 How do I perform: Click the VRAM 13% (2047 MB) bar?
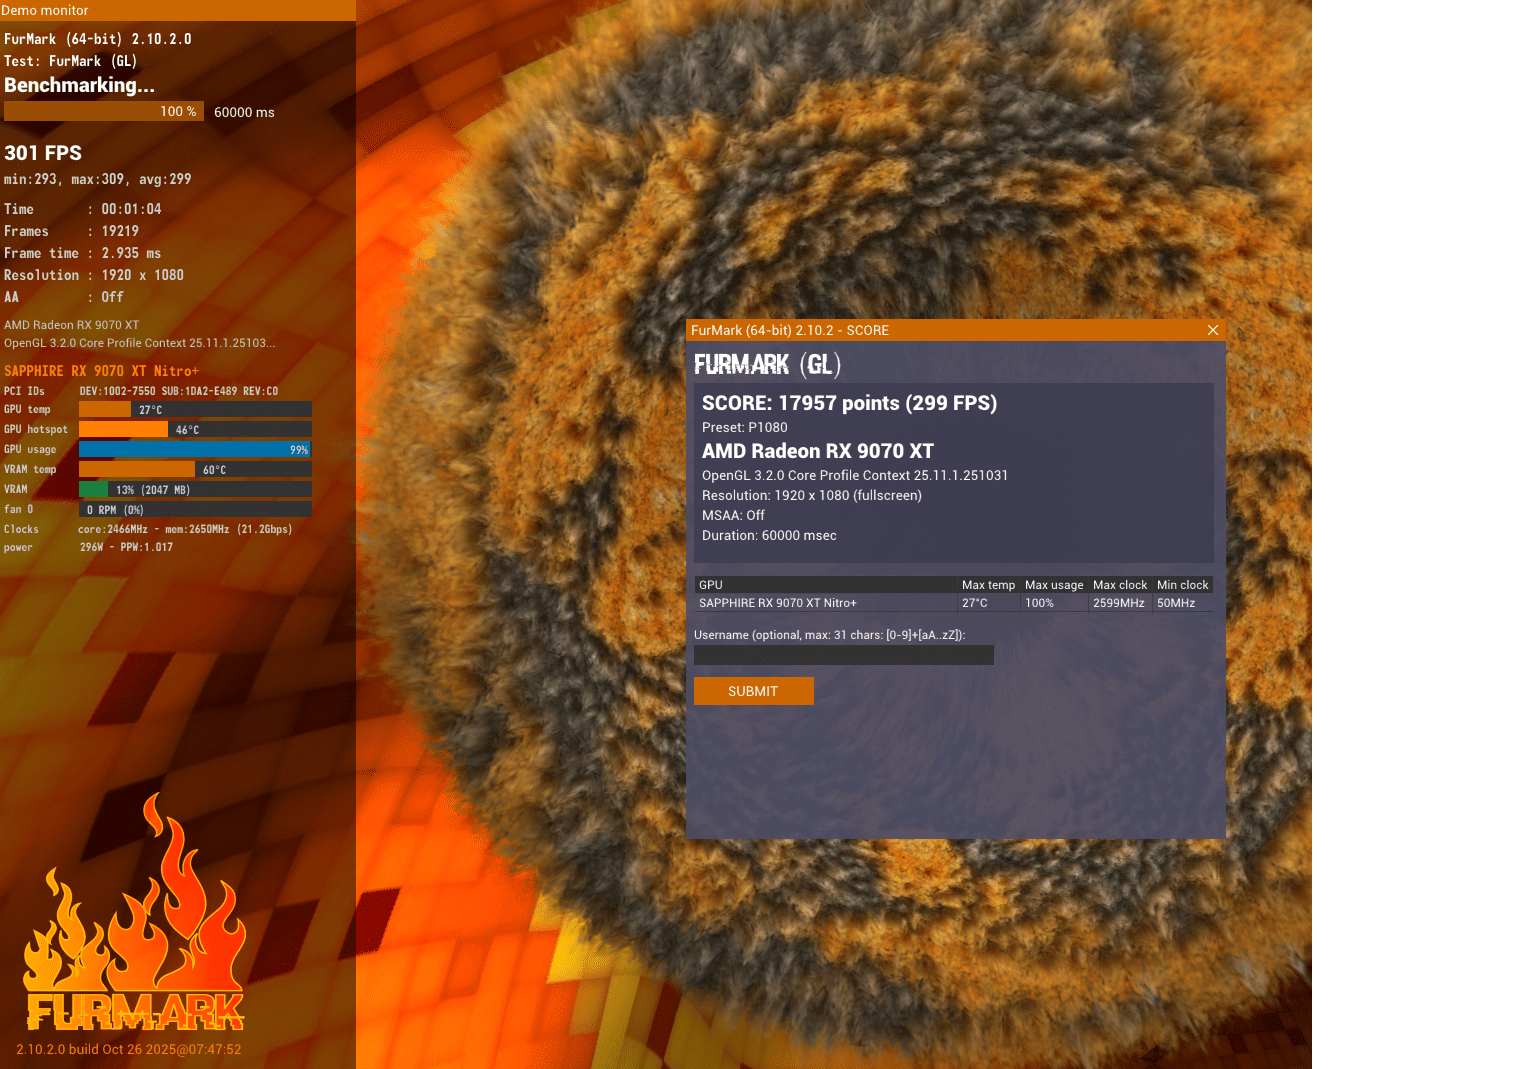click(195, 489)
